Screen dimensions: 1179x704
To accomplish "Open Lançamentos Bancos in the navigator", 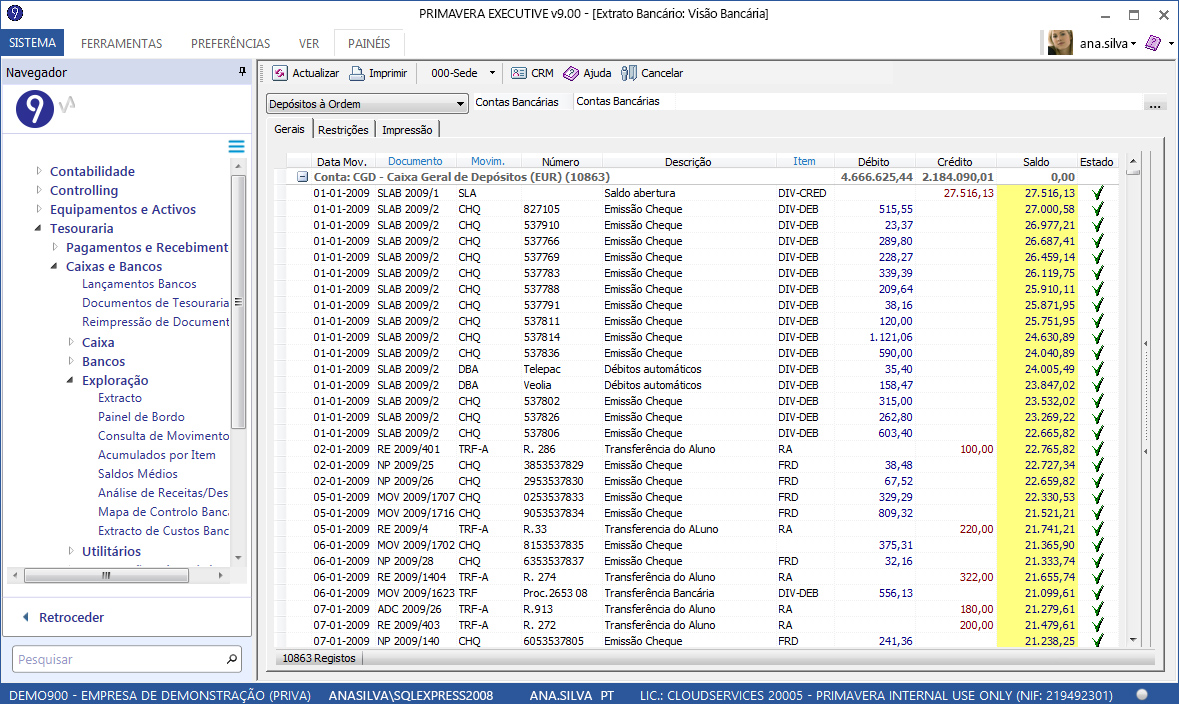I will click(139, 284).
